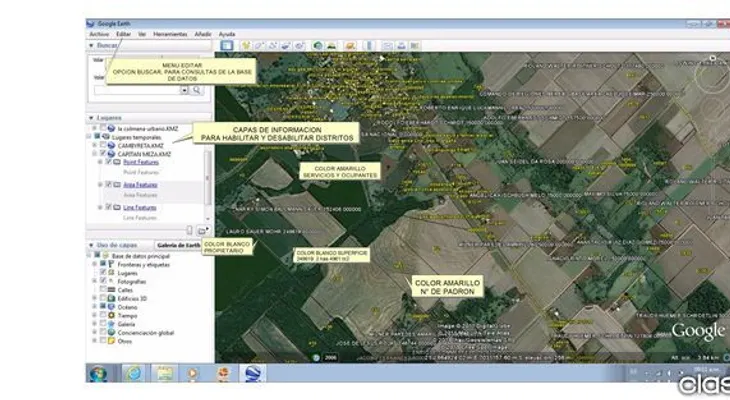The height and width of the screenshot is (400, 730).
Task: Open the Galería de Earth button
Action: [179, 245]
